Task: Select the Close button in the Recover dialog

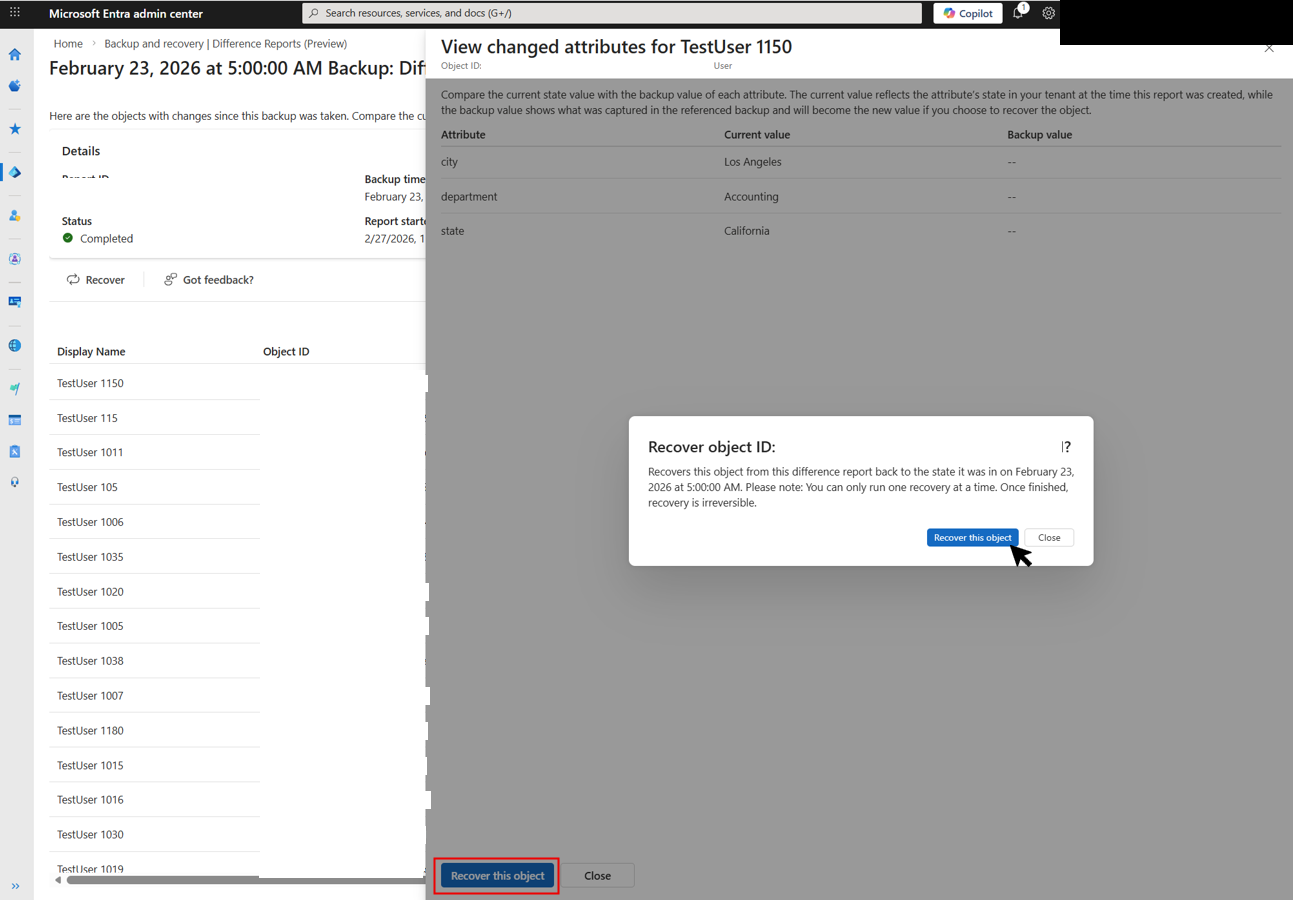Action: [1048, 537]
